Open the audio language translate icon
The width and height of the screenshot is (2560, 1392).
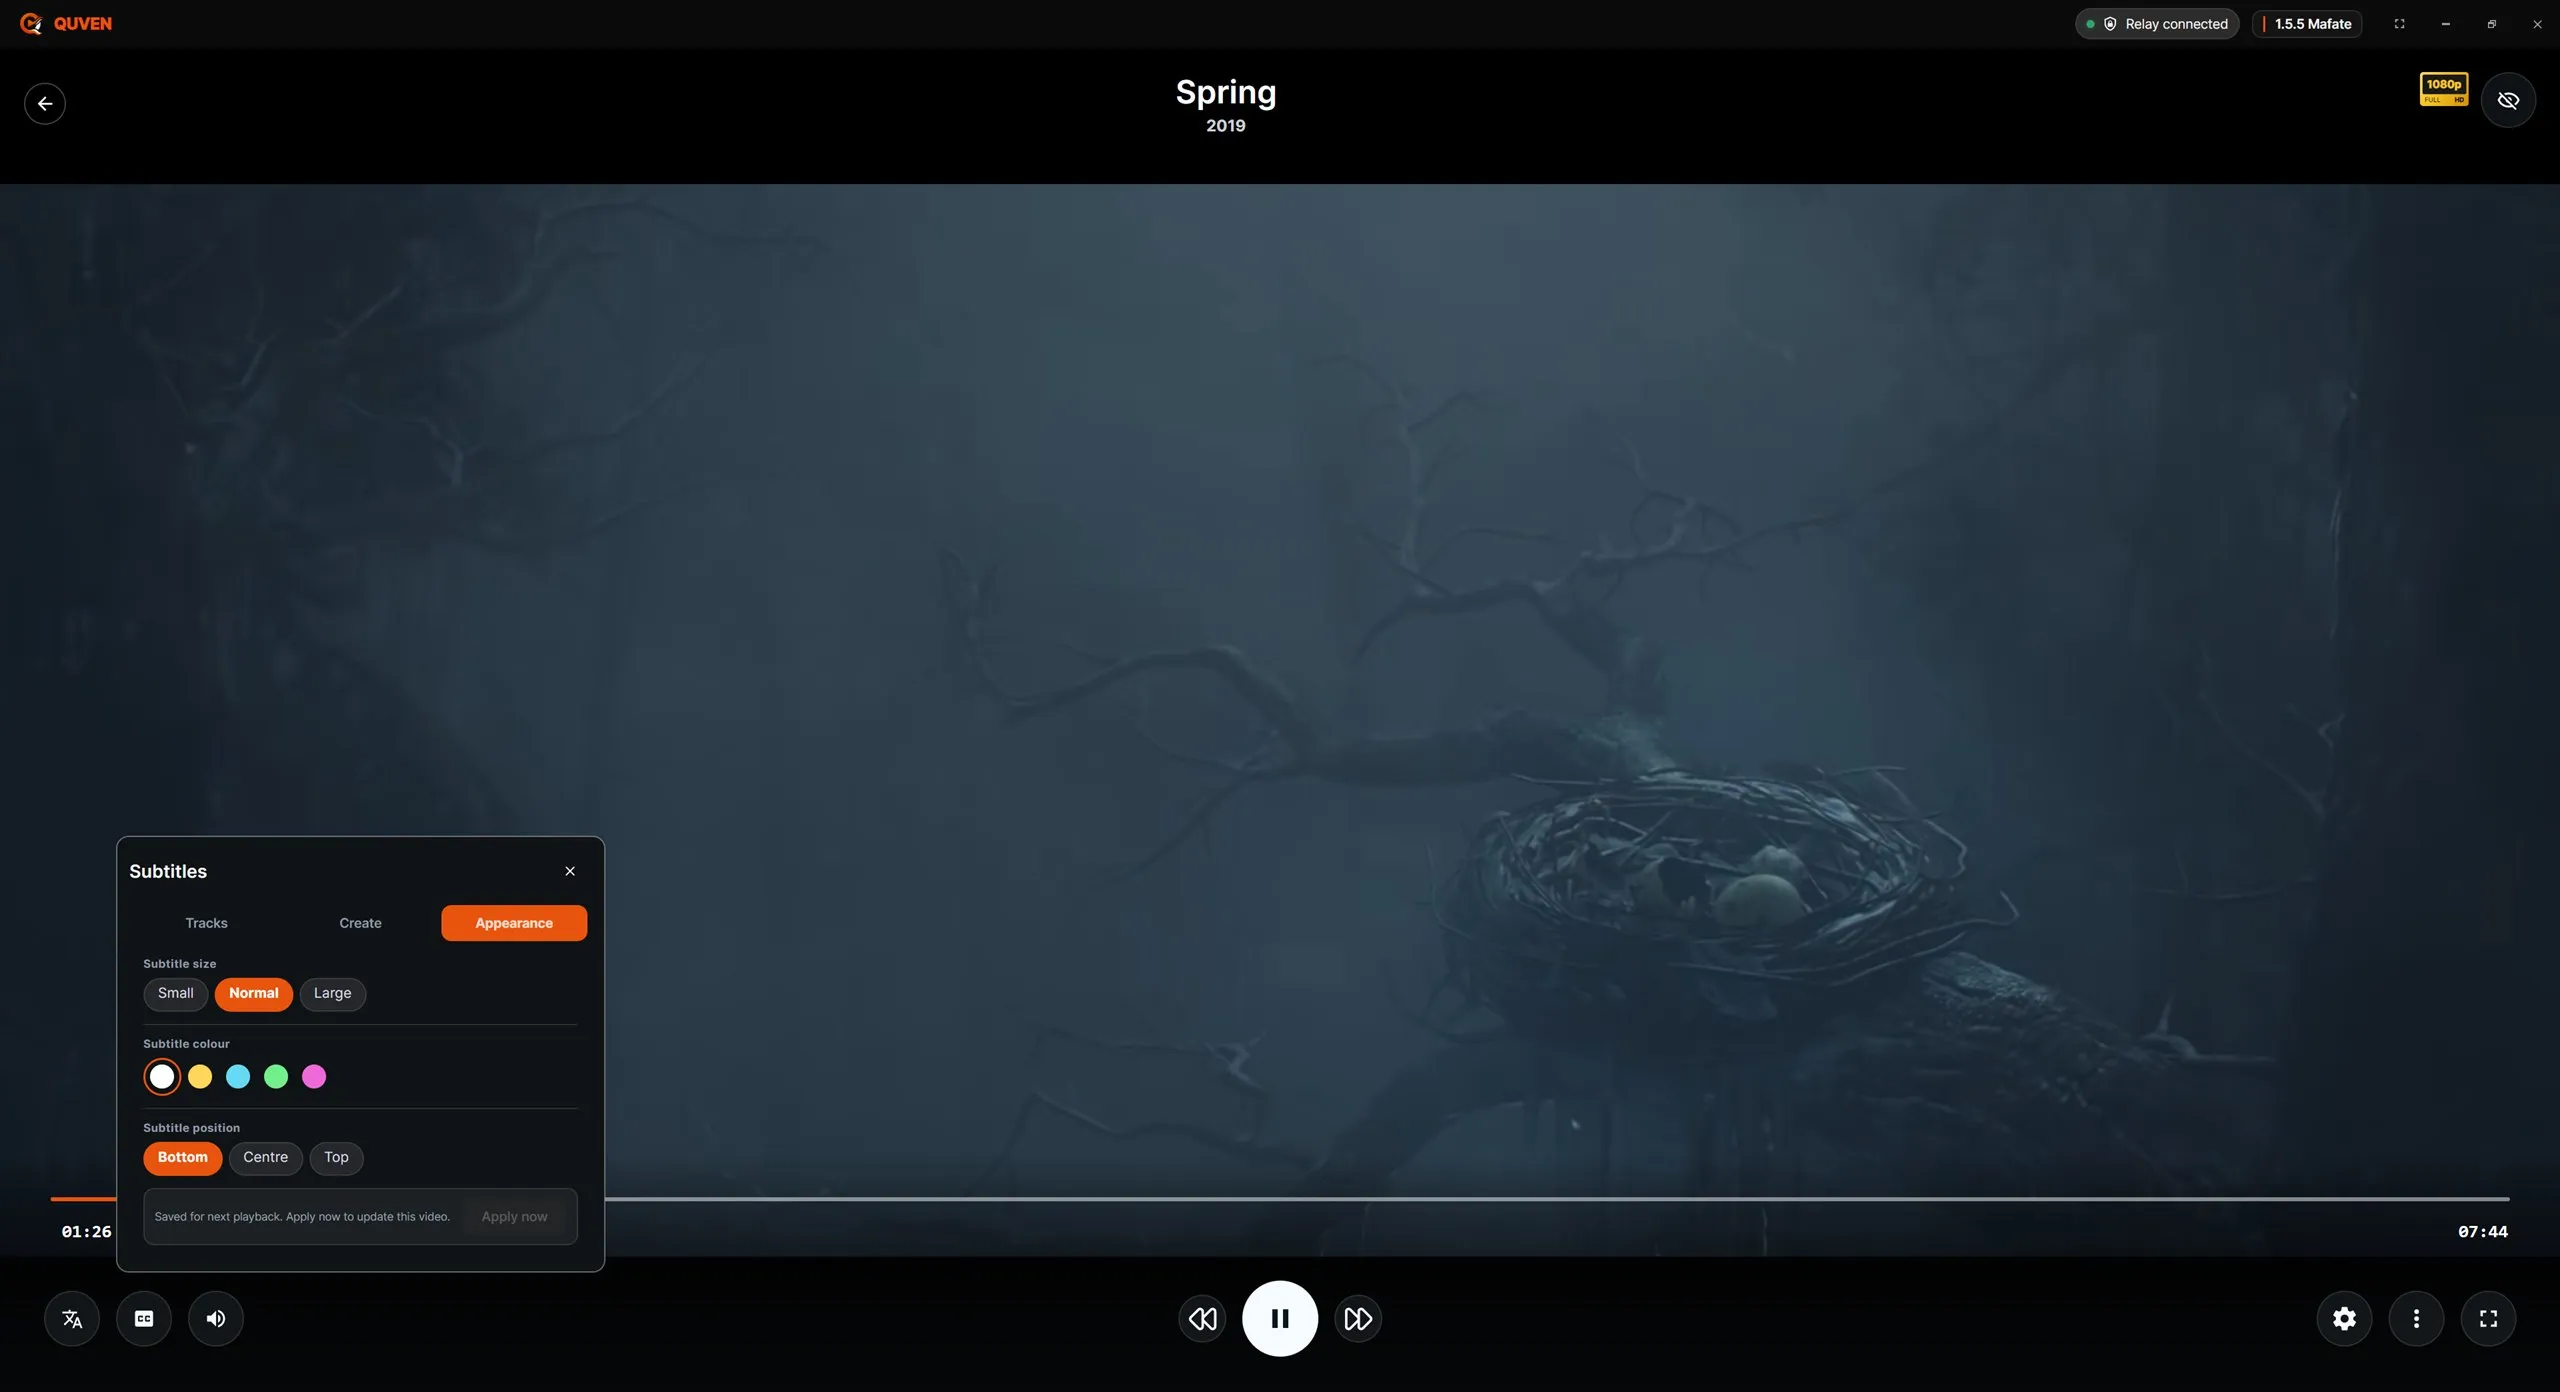[72, 1318]
